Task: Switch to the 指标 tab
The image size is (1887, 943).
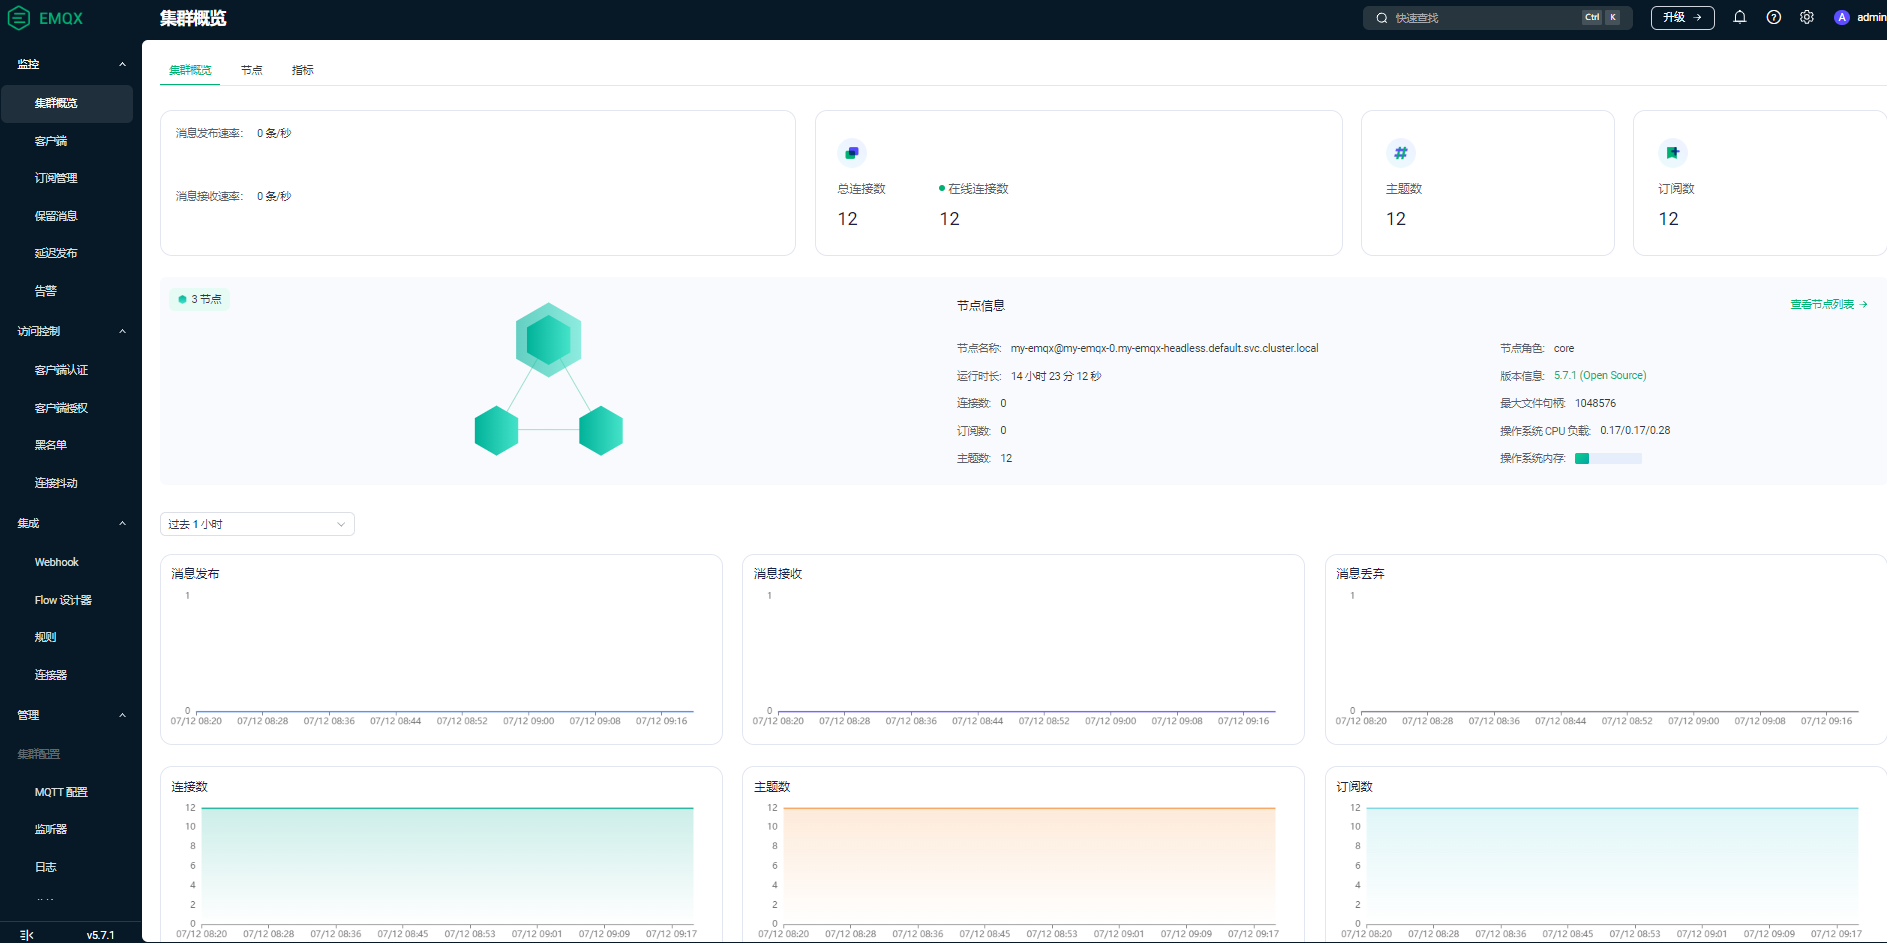Action: pos(302,70)
